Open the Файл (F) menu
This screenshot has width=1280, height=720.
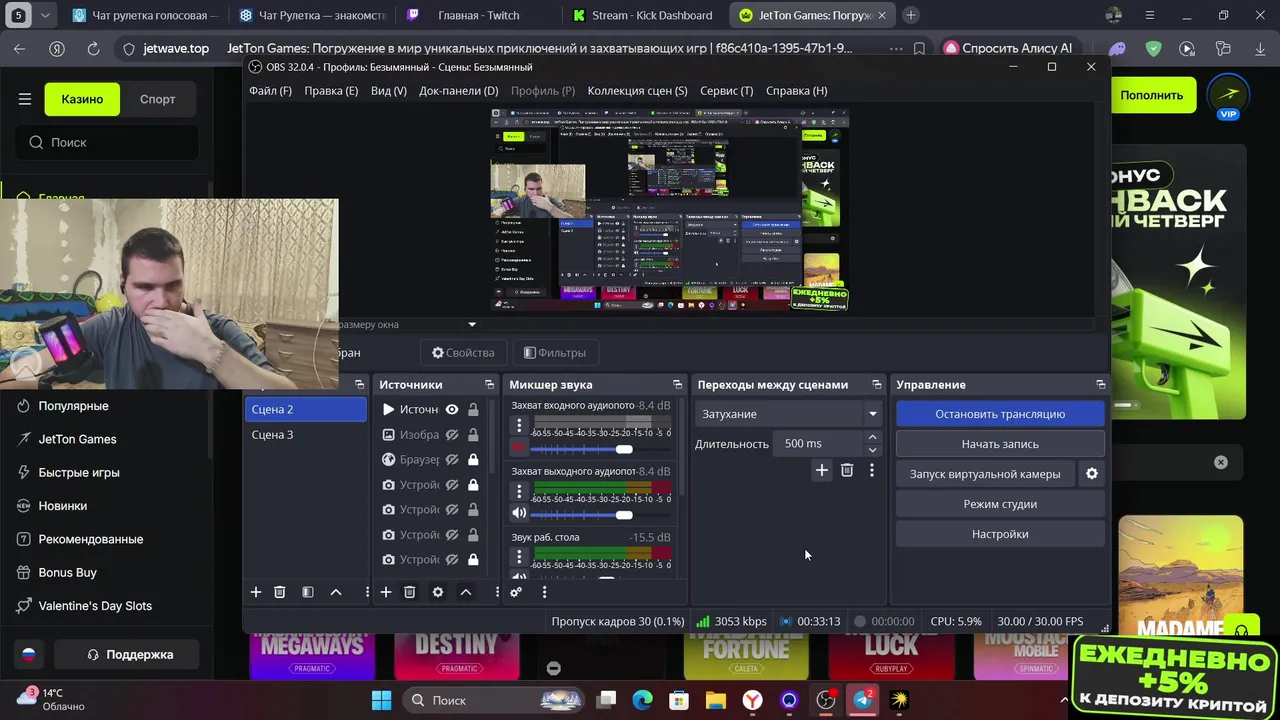point(270,90)
